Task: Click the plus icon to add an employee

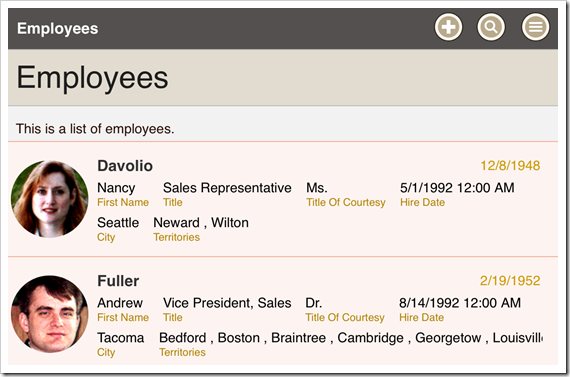Action: tap(448, 27)
